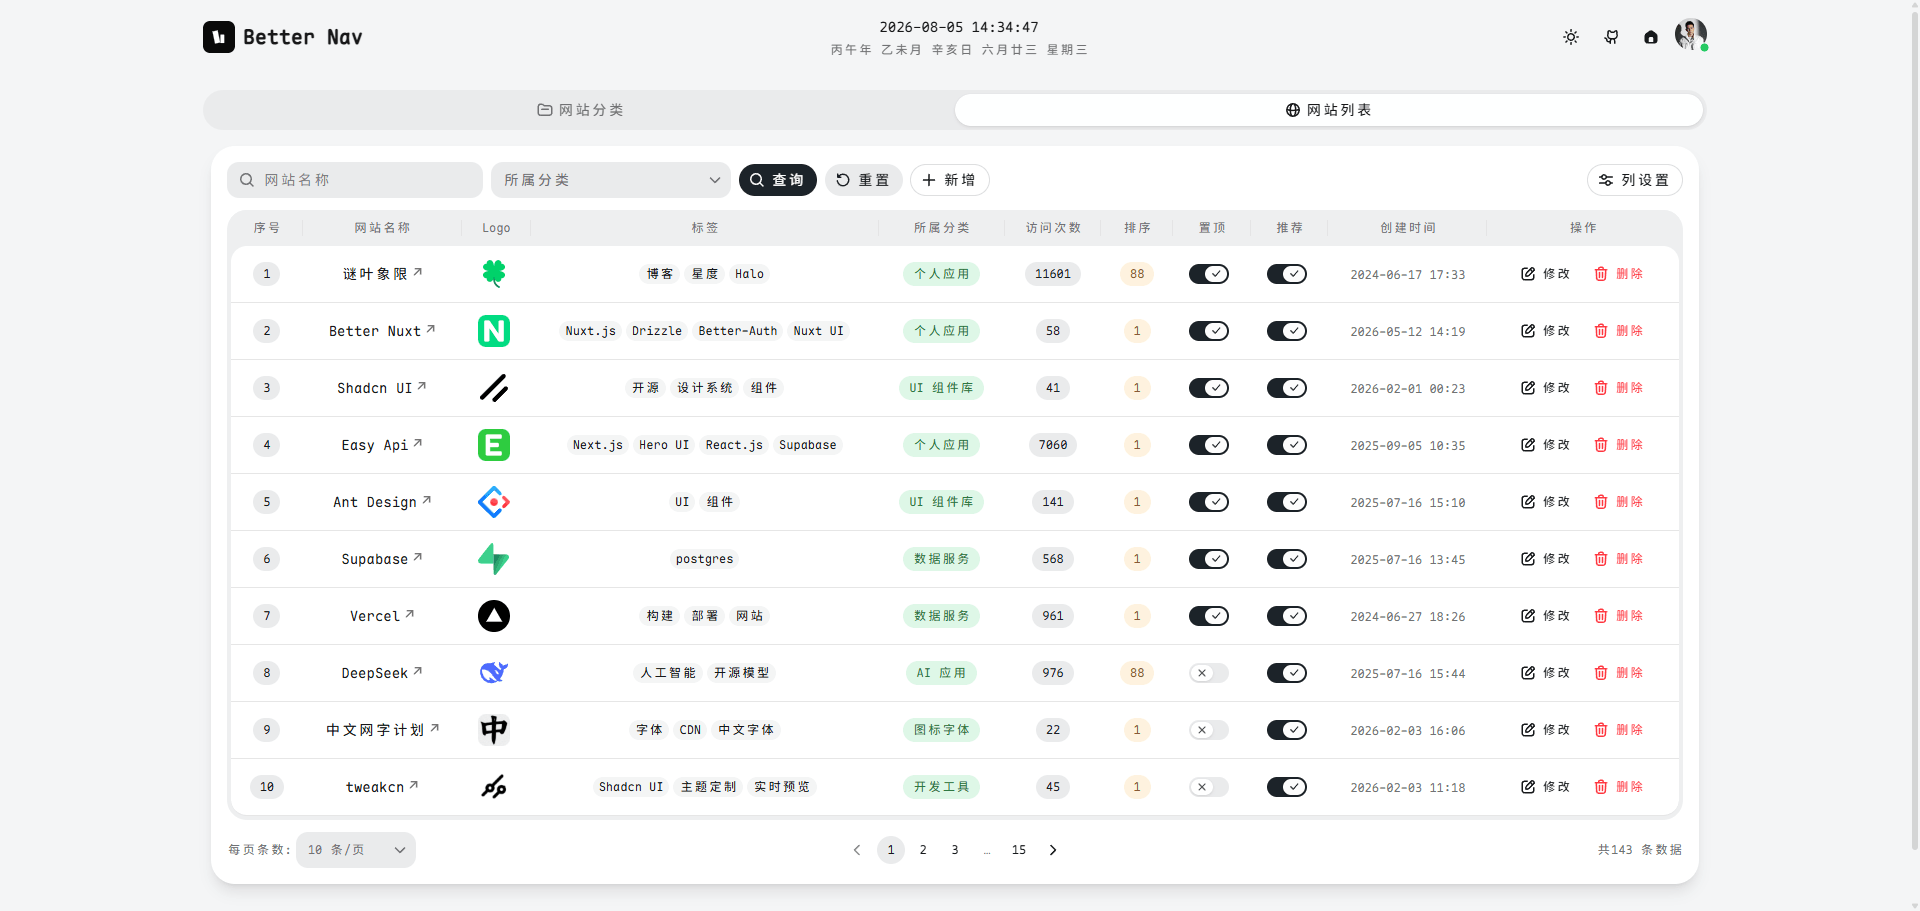This screenshot has width=1920, height=911.
Task: Click the 开发工具 category tag
Action: (942, 787)
